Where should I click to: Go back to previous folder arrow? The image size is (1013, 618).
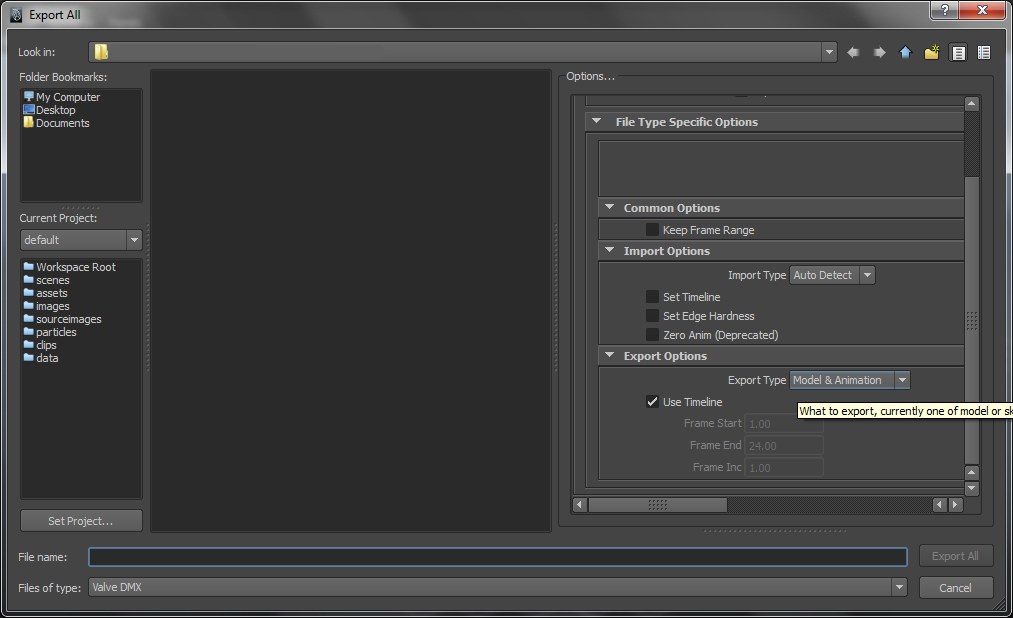tap(853, 52)
